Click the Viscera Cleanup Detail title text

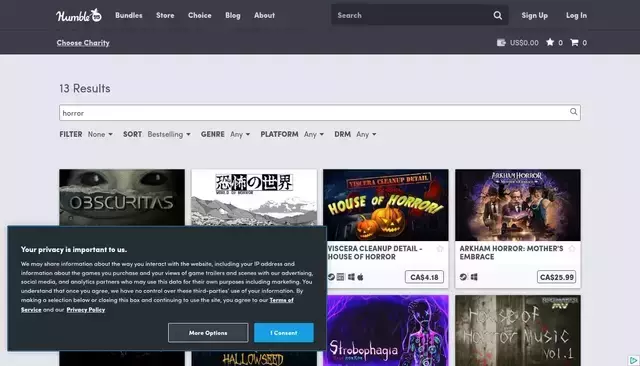click(375, 253)
